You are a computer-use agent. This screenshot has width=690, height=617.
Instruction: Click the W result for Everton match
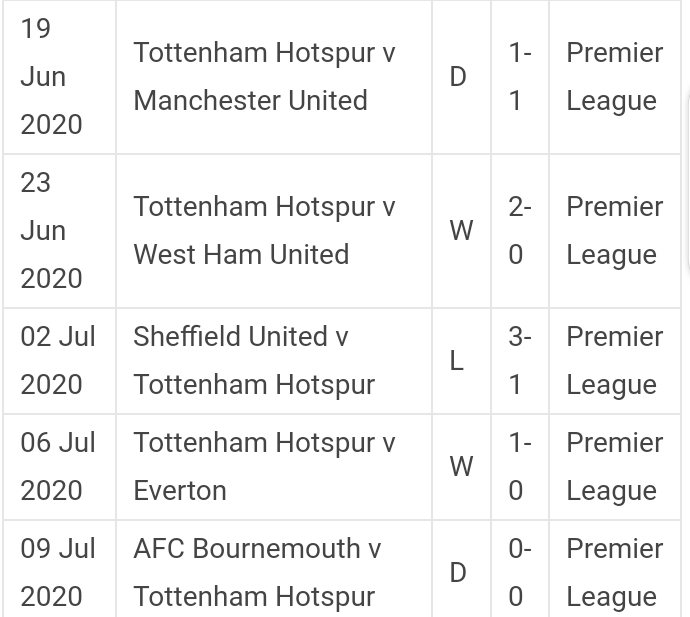(461, 467)
